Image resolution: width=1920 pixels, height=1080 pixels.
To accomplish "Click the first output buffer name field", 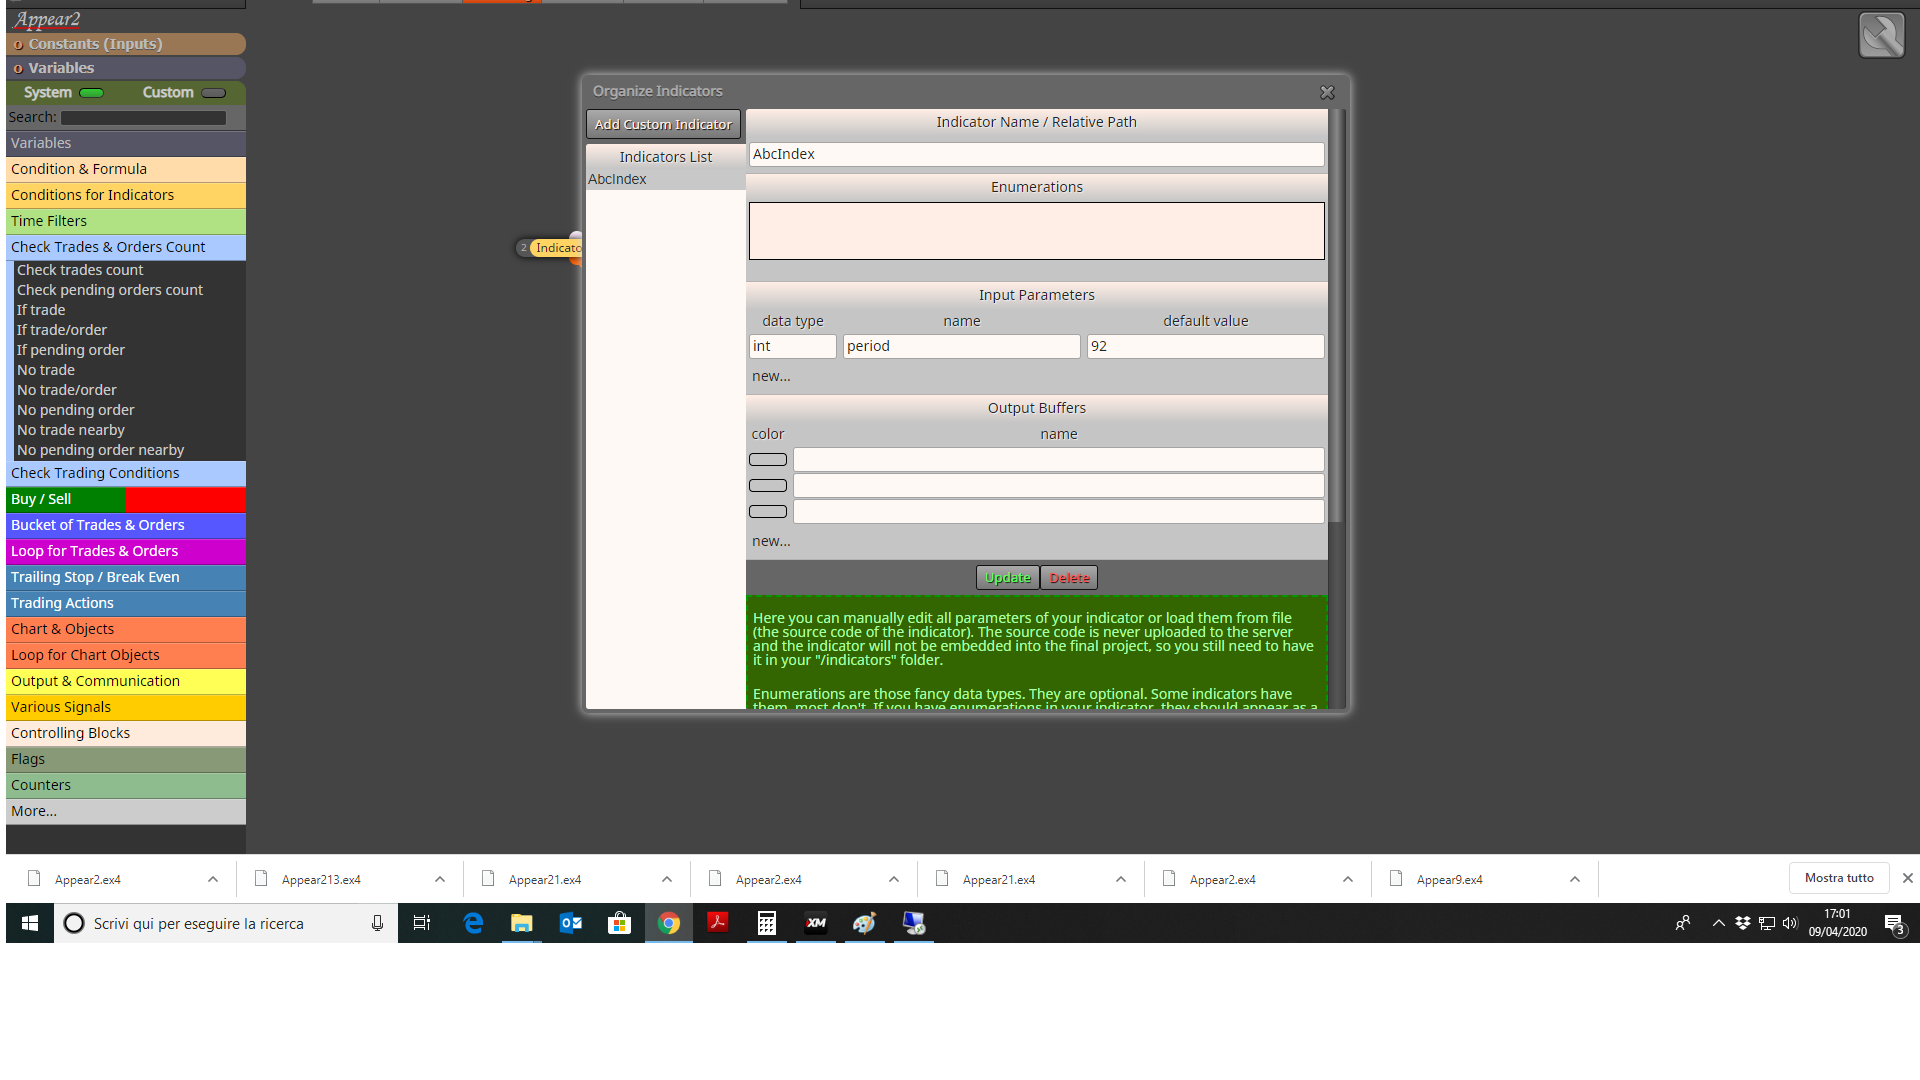I will pyautogui.click(x=1058, y=460).
